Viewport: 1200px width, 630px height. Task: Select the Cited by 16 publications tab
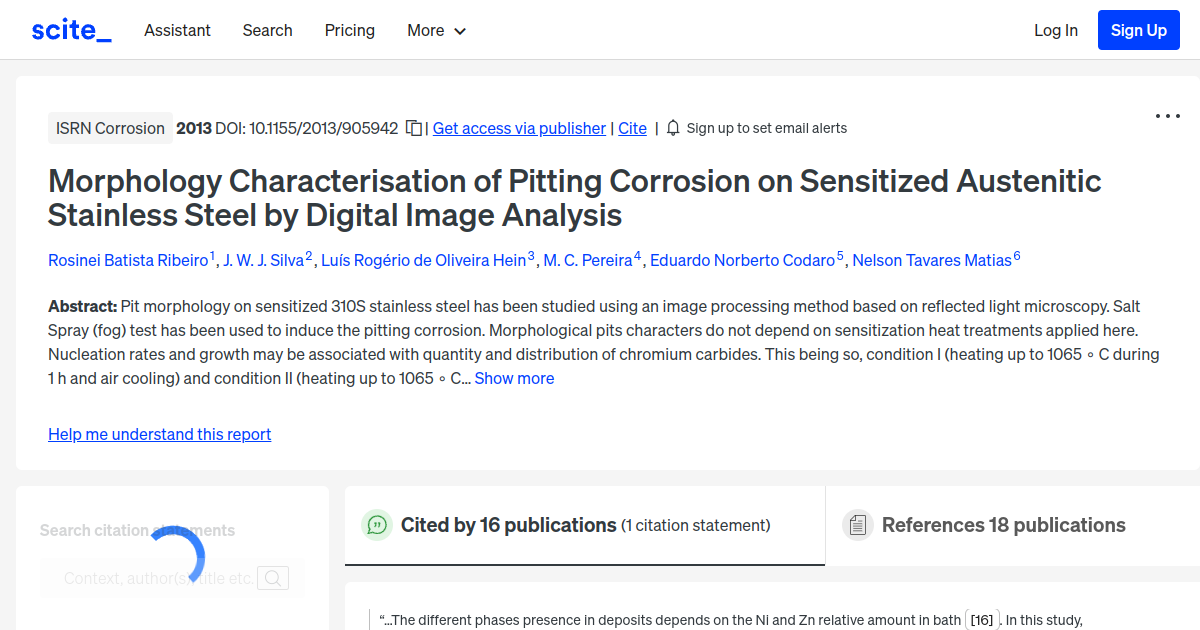click(x=506, y=524)
